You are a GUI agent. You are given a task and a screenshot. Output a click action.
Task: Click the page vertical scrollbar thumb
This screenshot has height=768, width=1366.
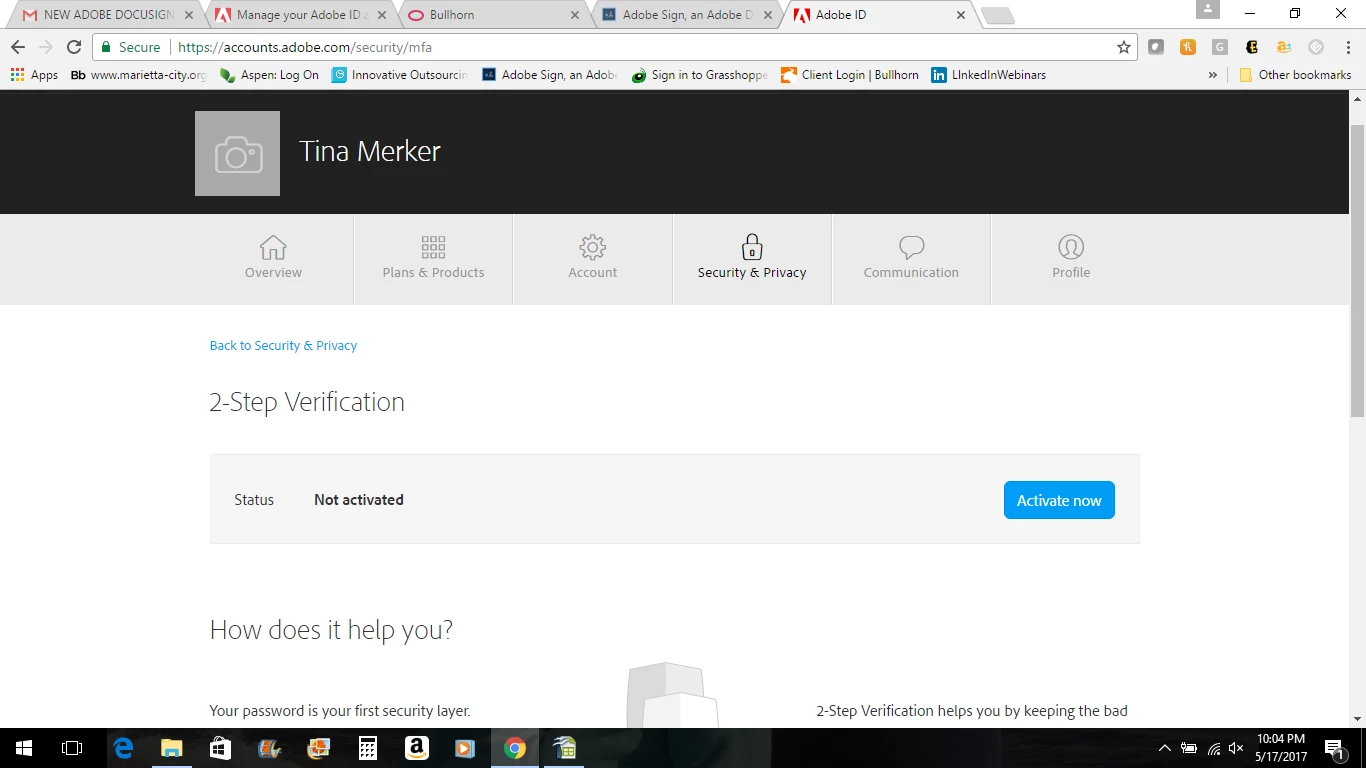coord(1357,270)
